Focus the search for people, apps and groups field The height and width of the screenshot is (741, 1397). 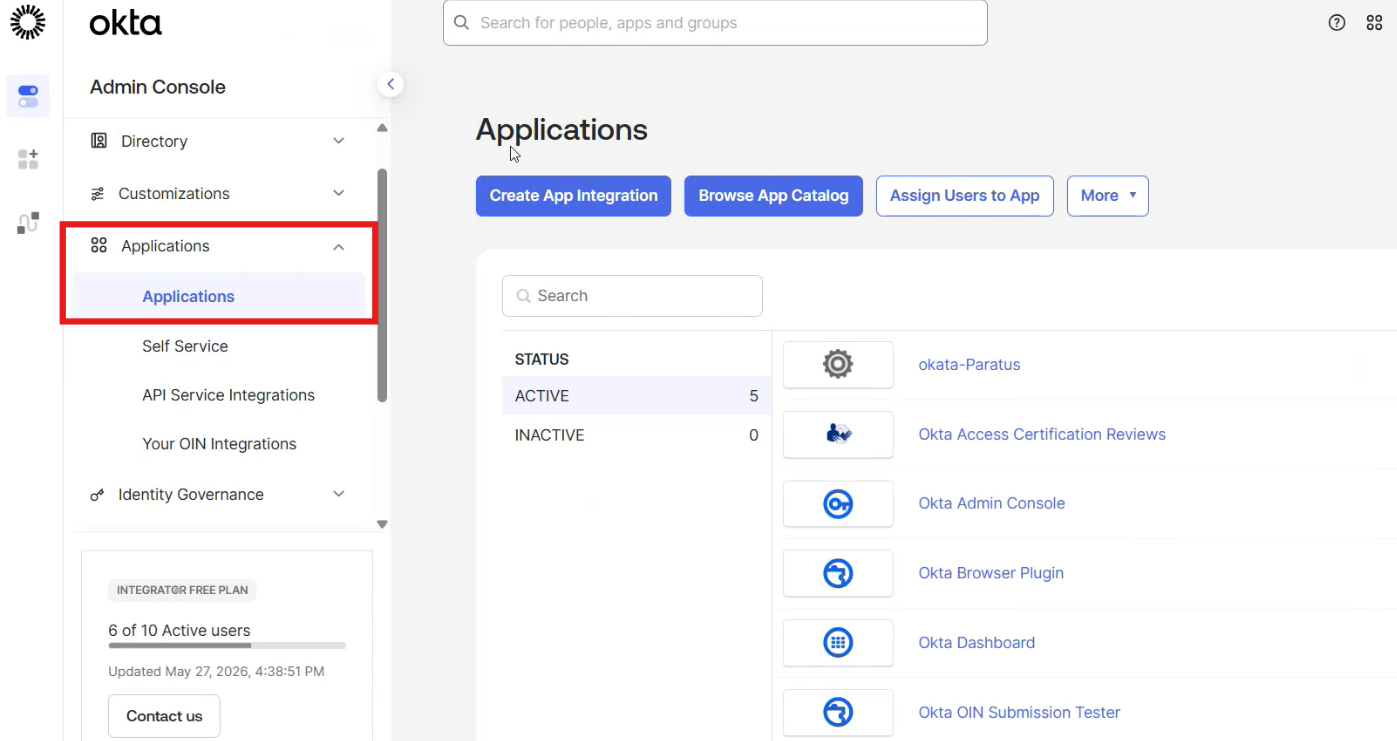point(715,23)
